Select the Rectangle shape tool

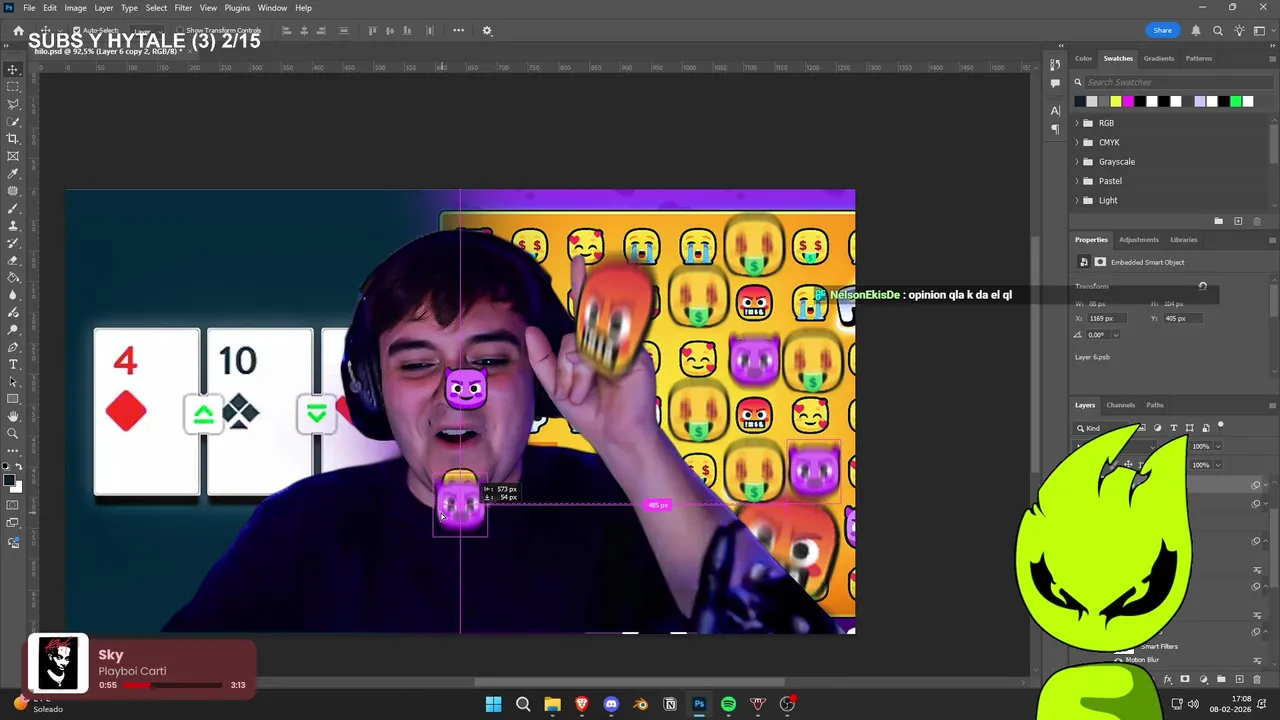coord(13,399)
